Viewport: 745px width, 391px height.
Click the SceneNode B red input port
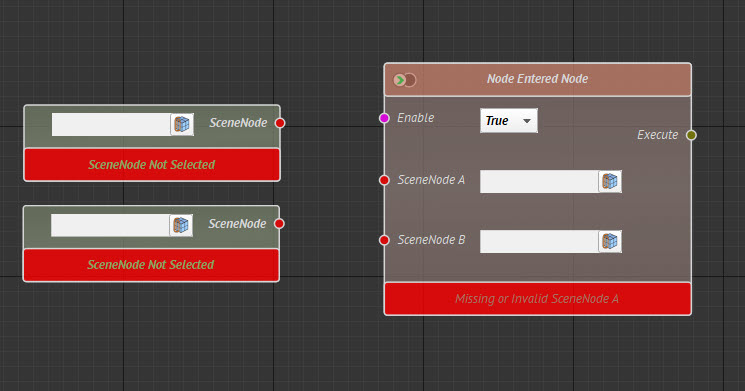click(x=384, y=240)
